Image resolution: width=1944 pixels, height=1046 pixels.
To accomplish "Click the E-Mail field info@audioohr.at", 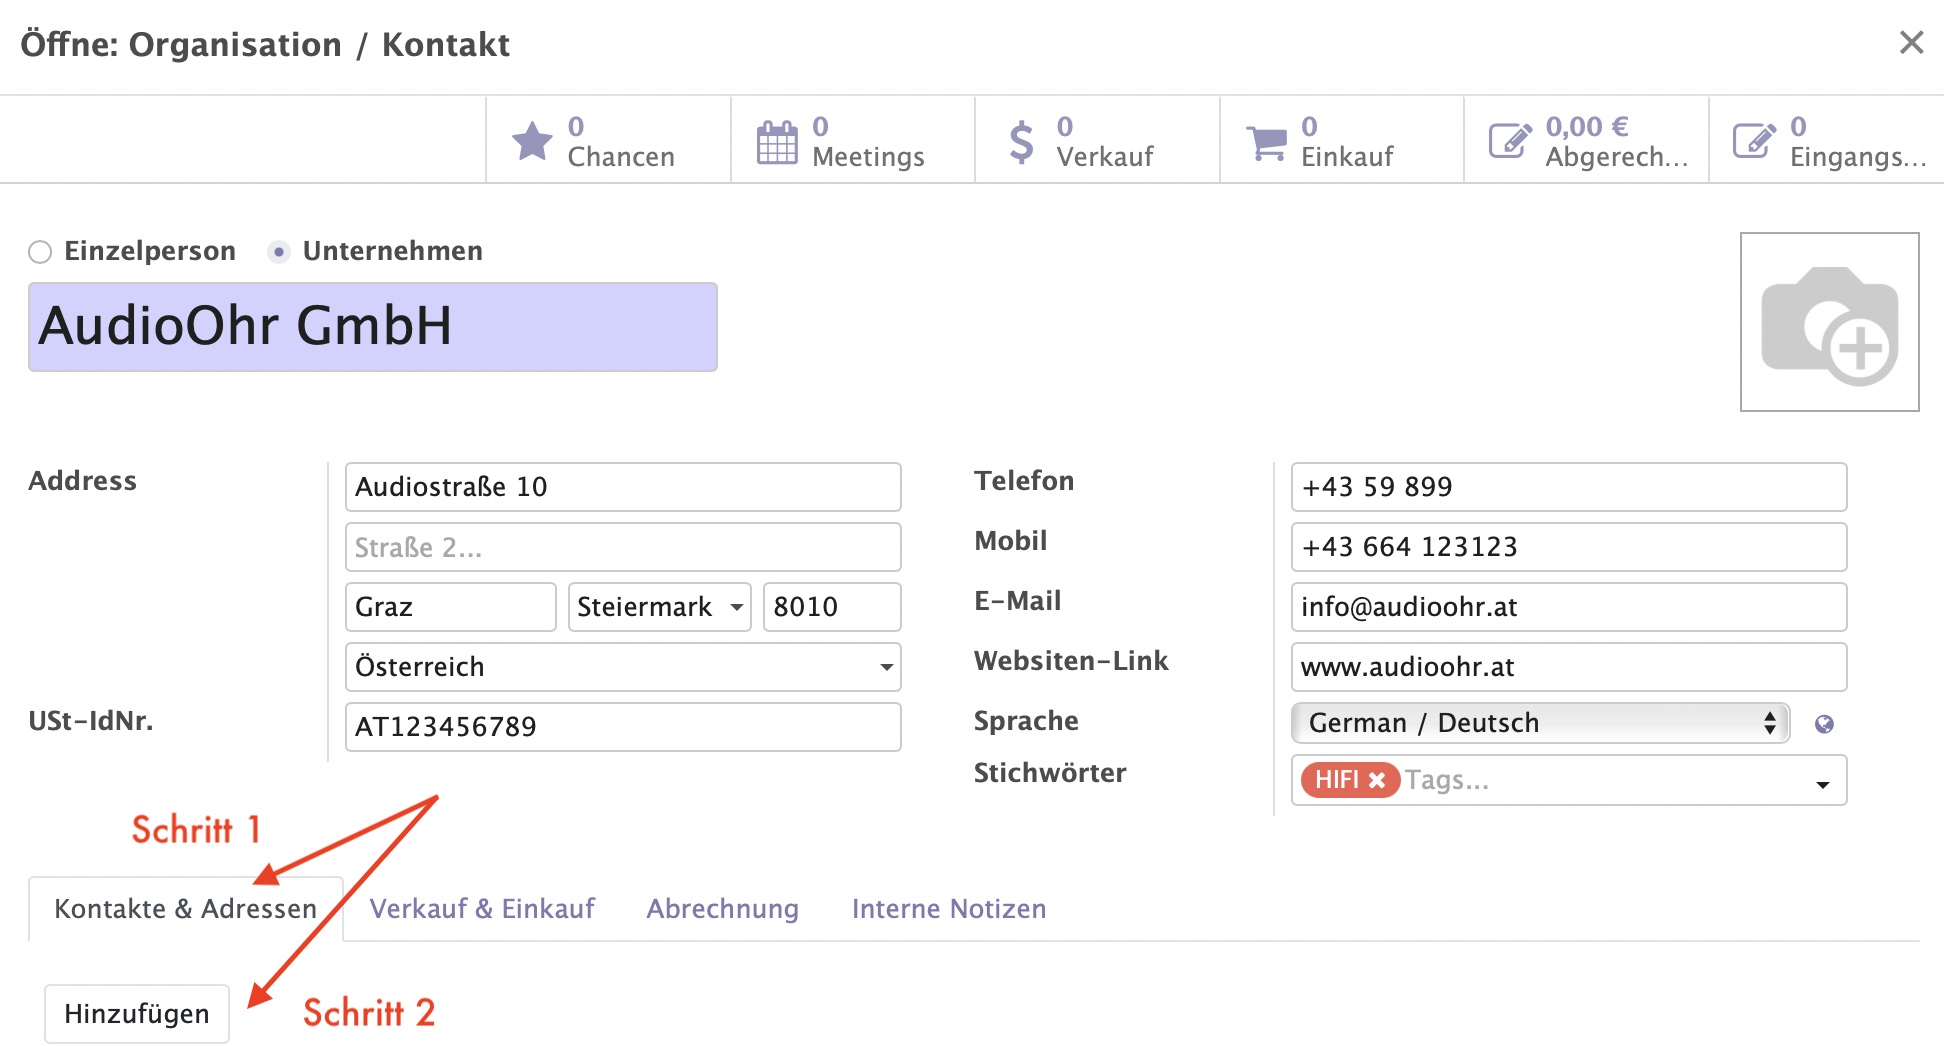I will (x=1569, y=607).
